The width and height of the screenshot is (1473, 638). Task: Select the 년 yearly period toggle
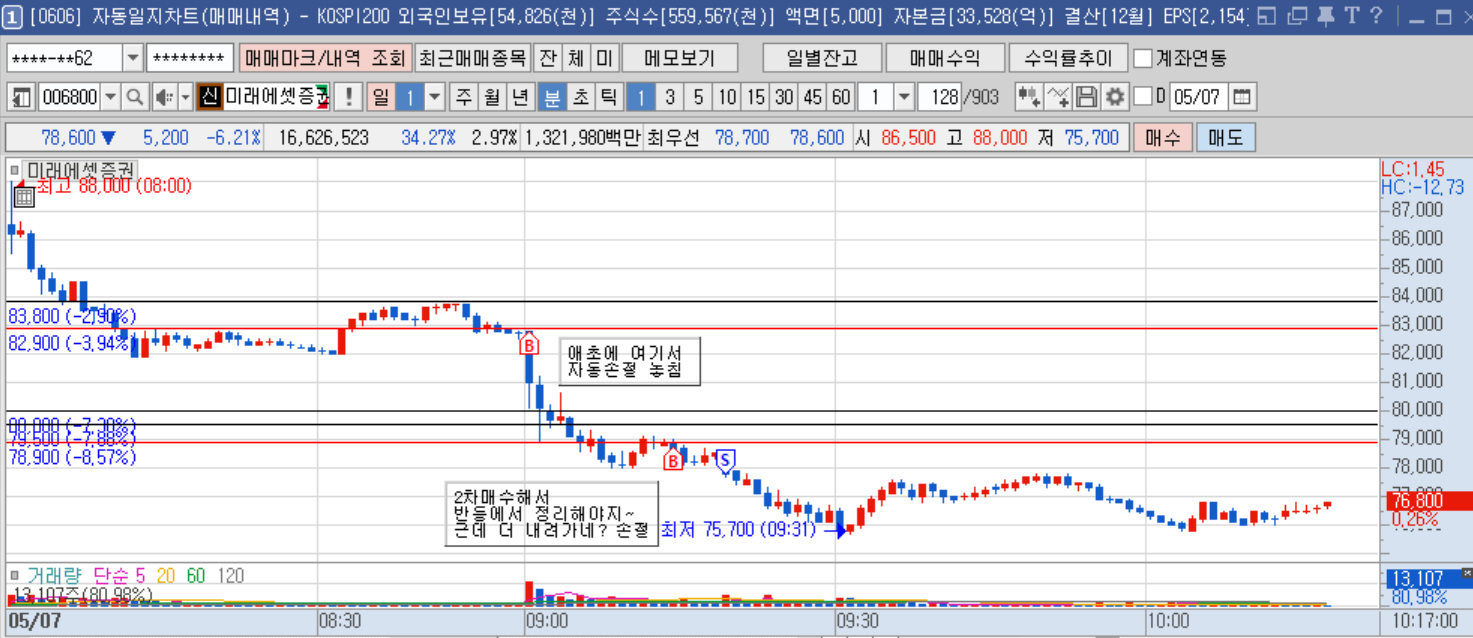tap(520, 97)
